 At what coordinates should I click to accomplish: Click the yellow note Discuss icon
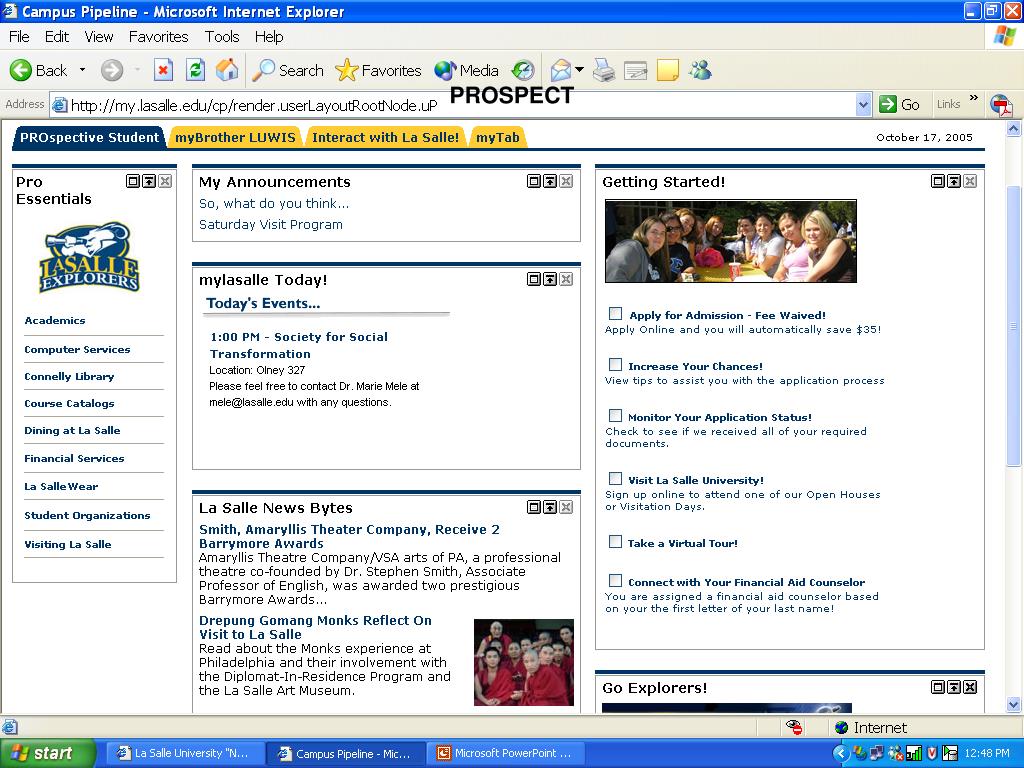667,70
